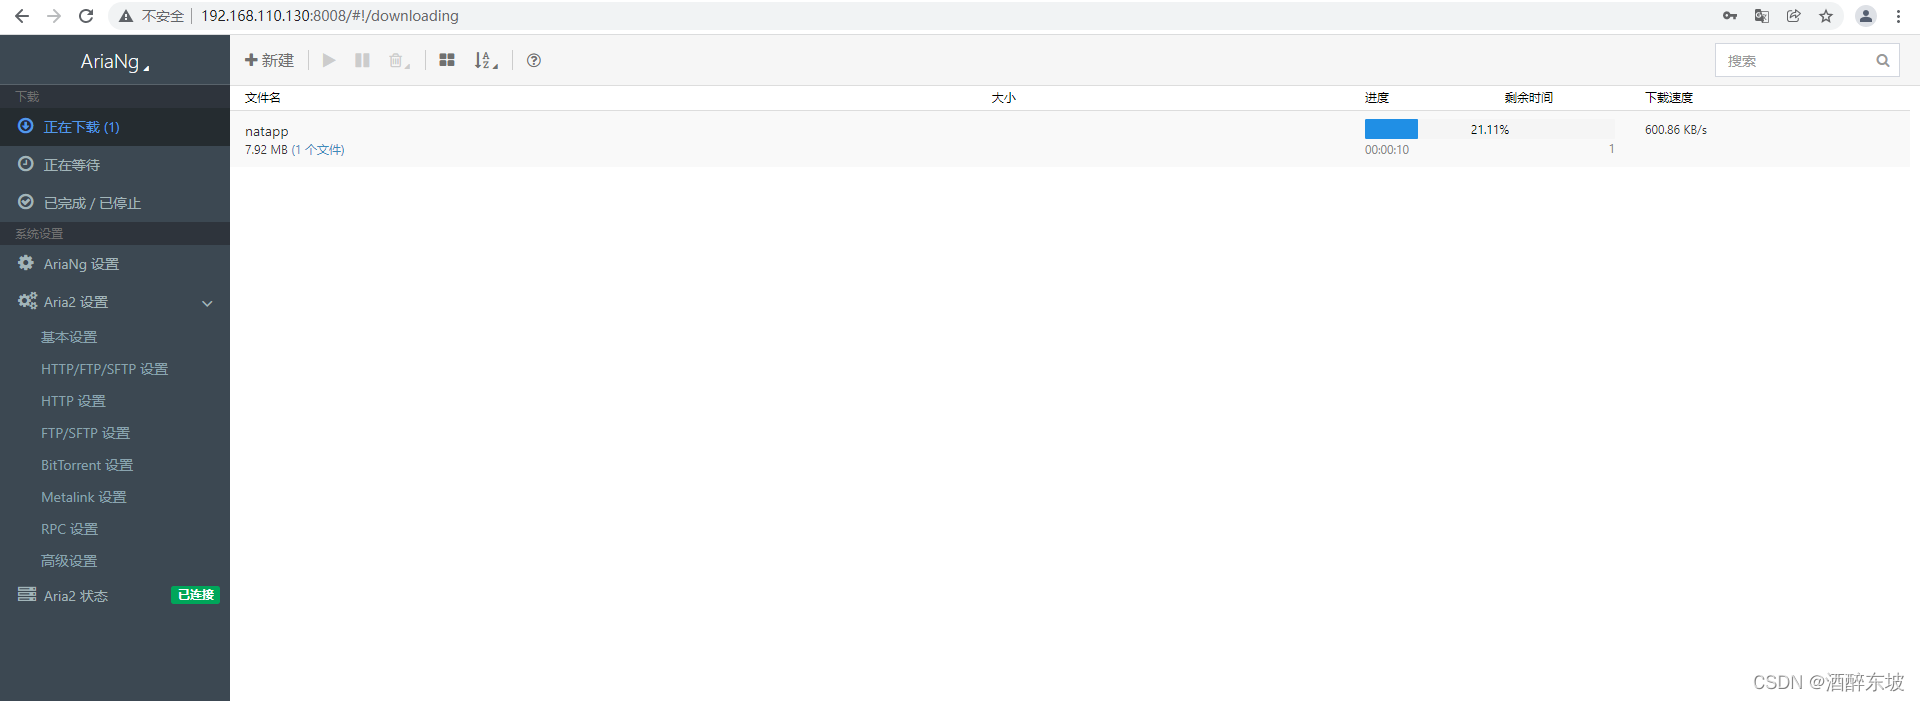The image size is (1920, 701).
Task: Click the natapp download progress bar
Action: tap(1489, 129)
